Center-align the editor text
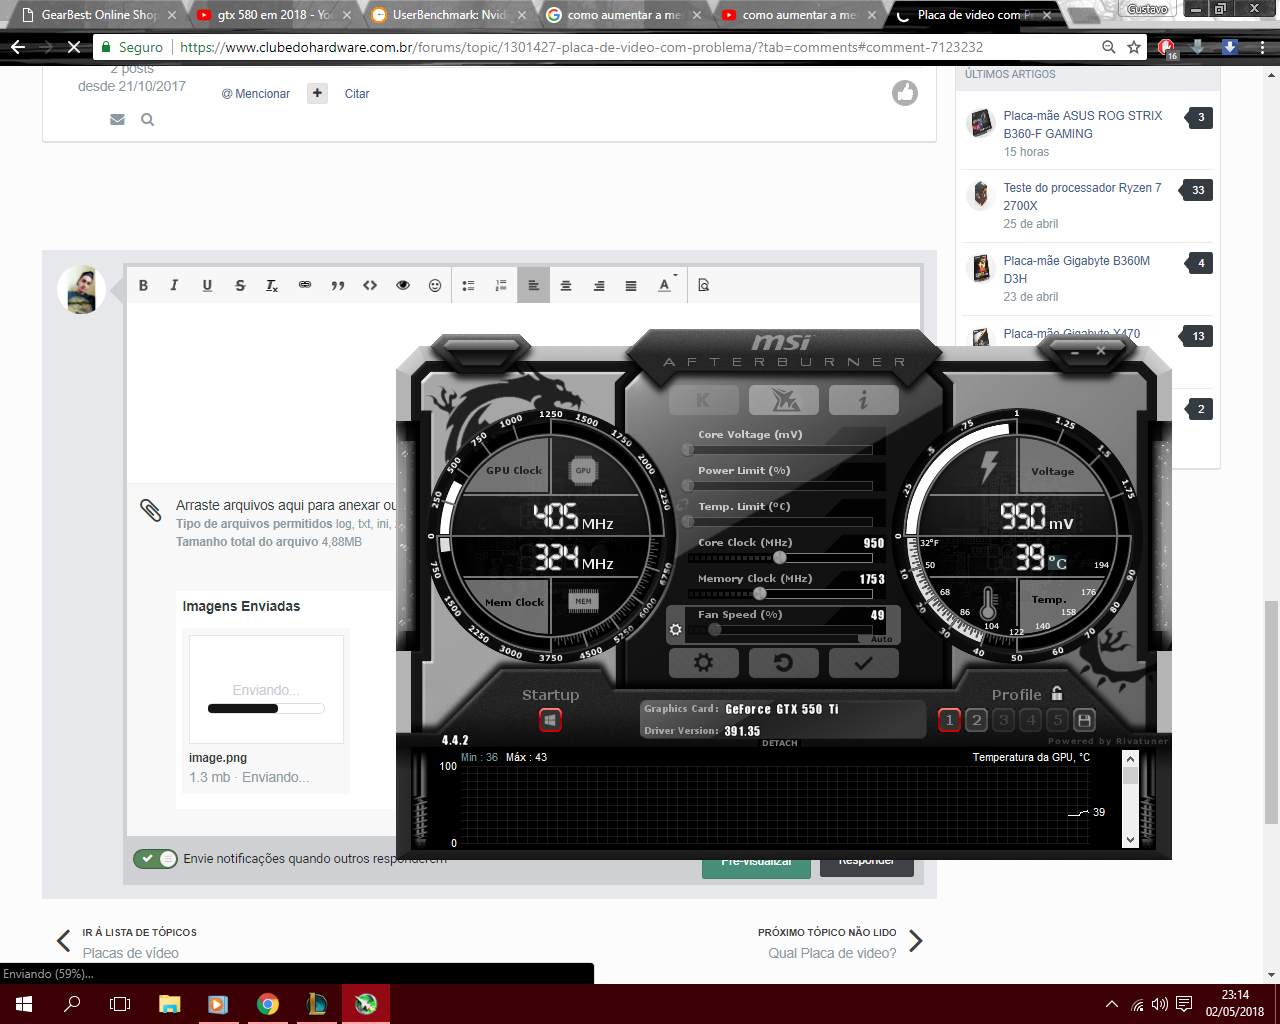 point(566,286)
